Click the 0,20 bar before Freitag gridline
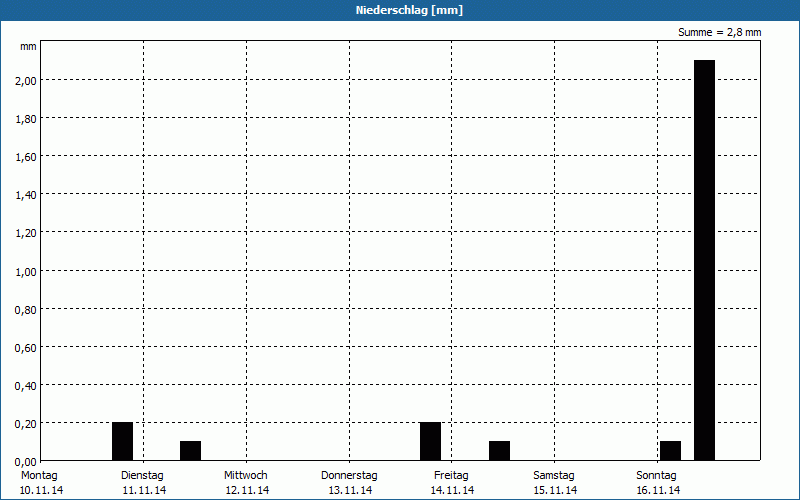The height and width of the screenshot is (500, 800). coord(430,441)
